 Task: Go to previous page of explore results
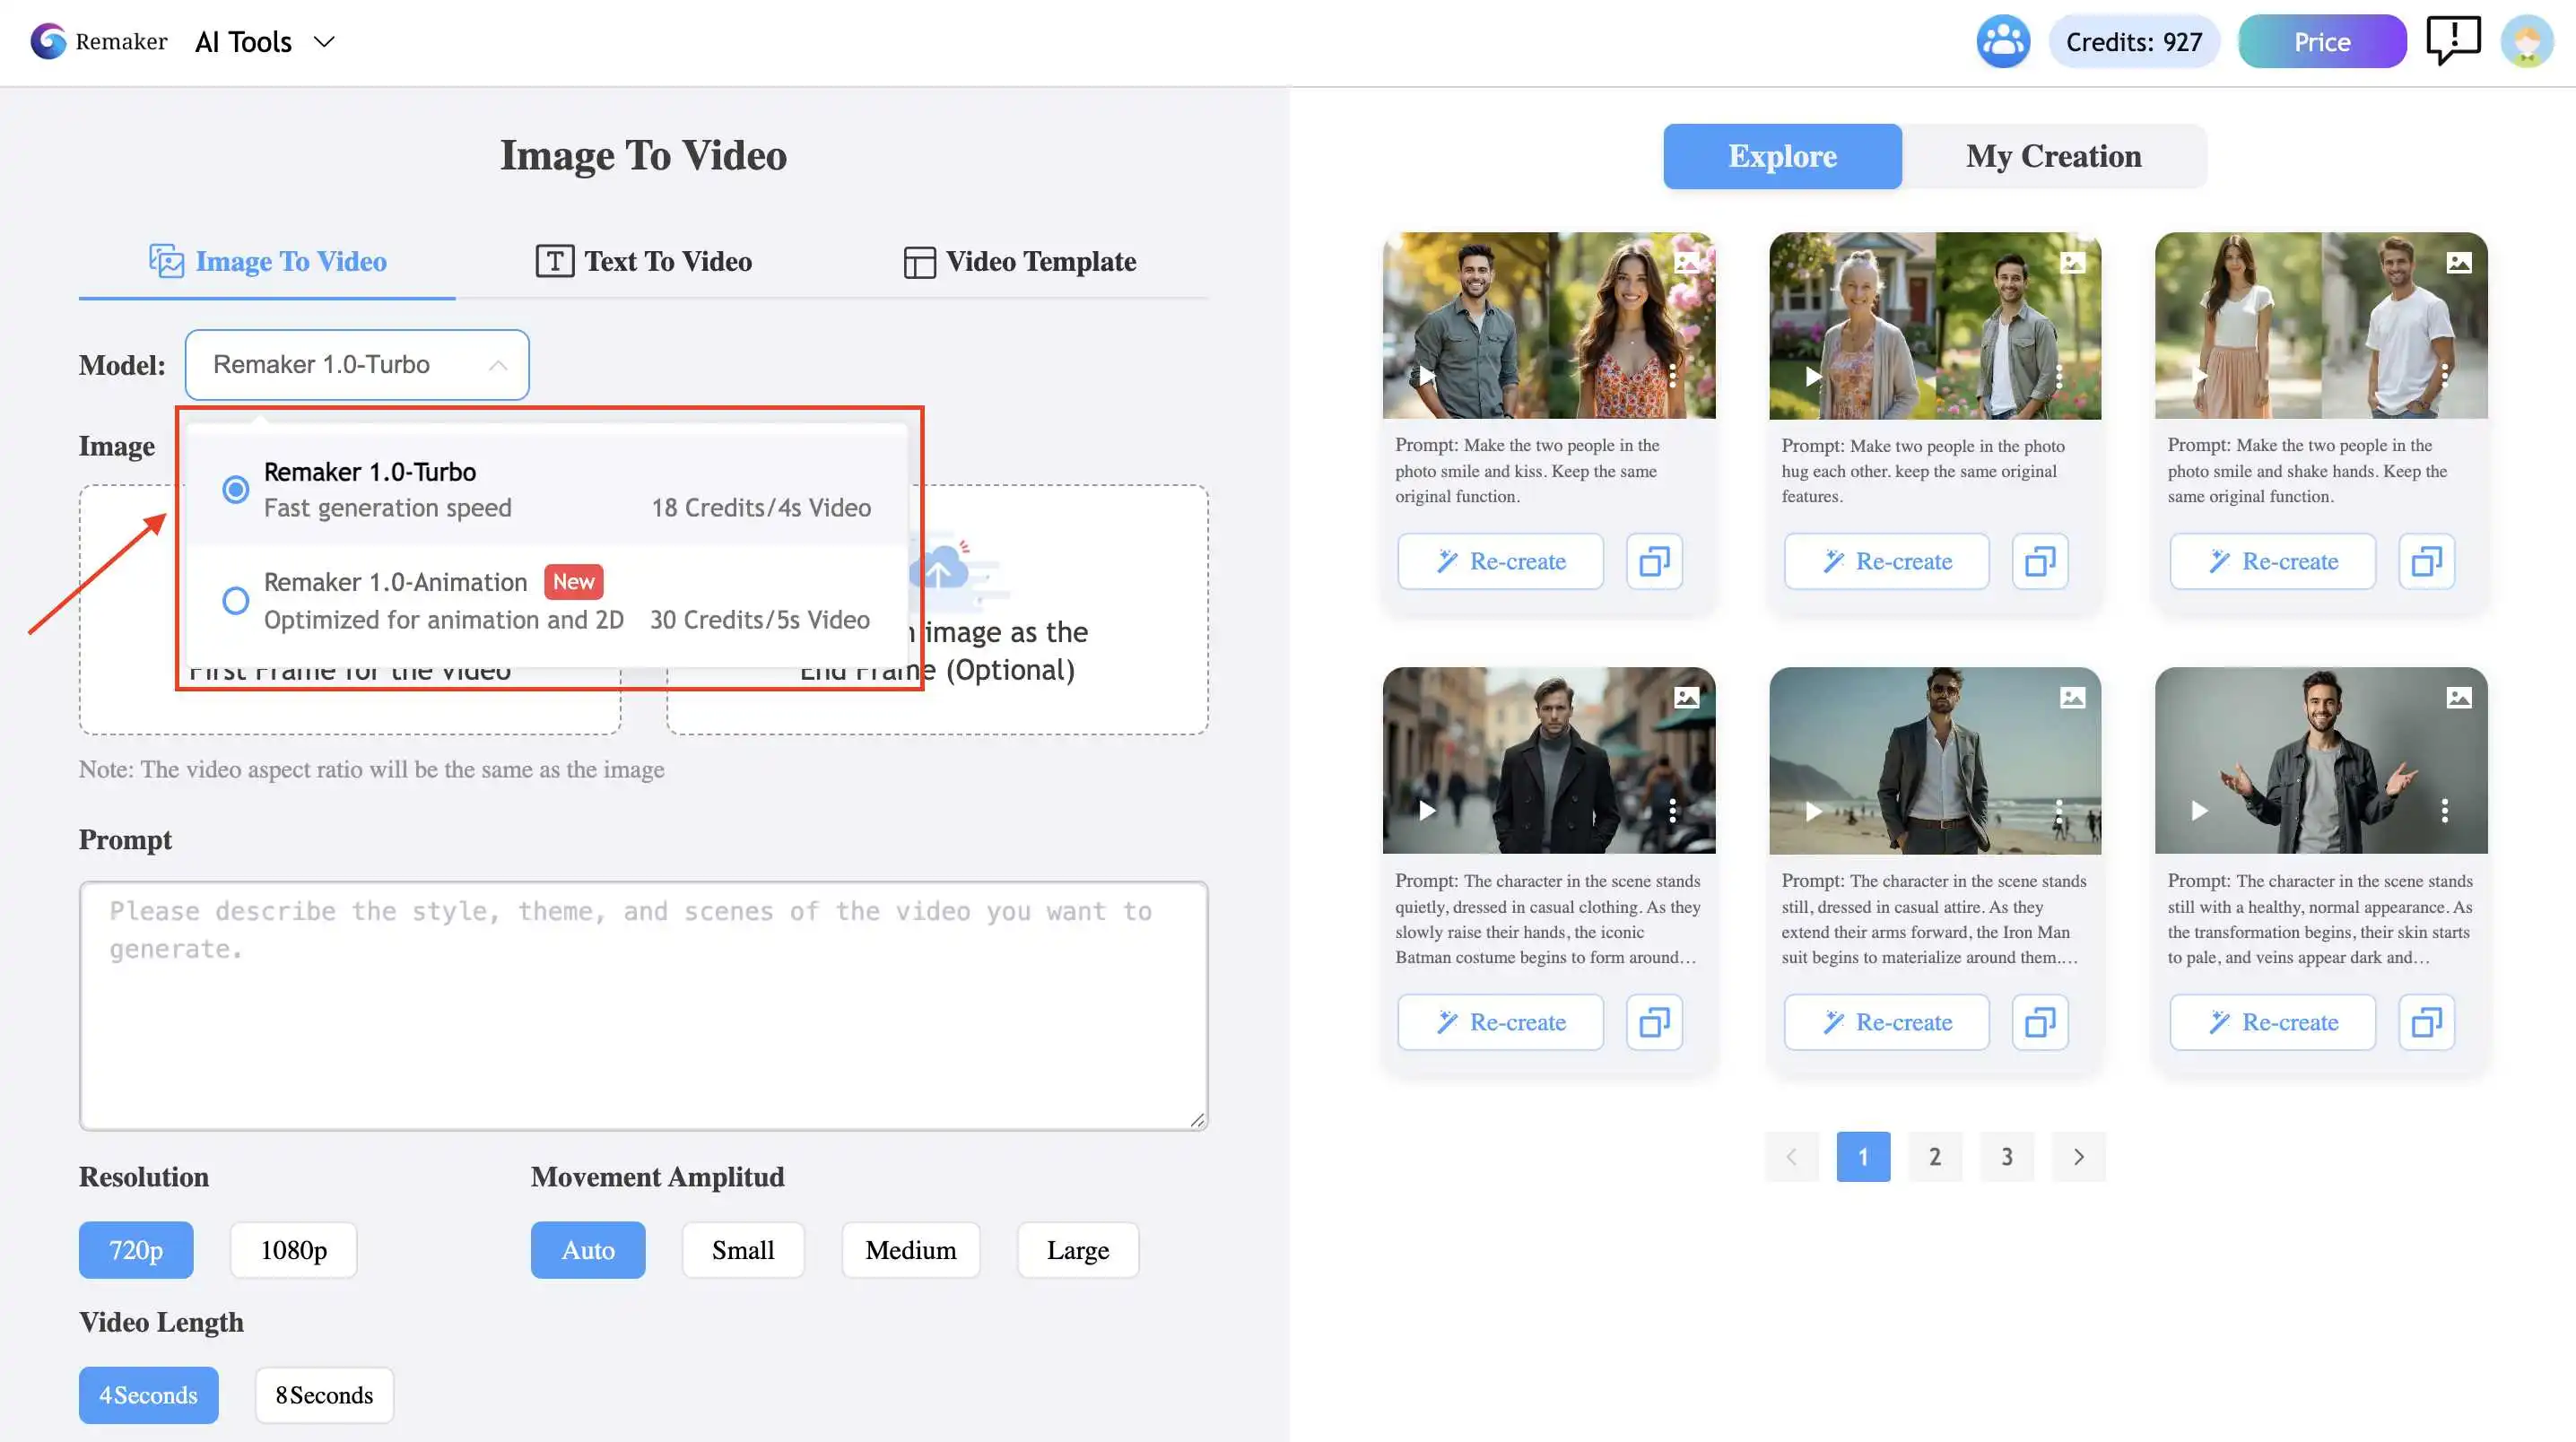pyautogui.click(x=1791, y=1156)
